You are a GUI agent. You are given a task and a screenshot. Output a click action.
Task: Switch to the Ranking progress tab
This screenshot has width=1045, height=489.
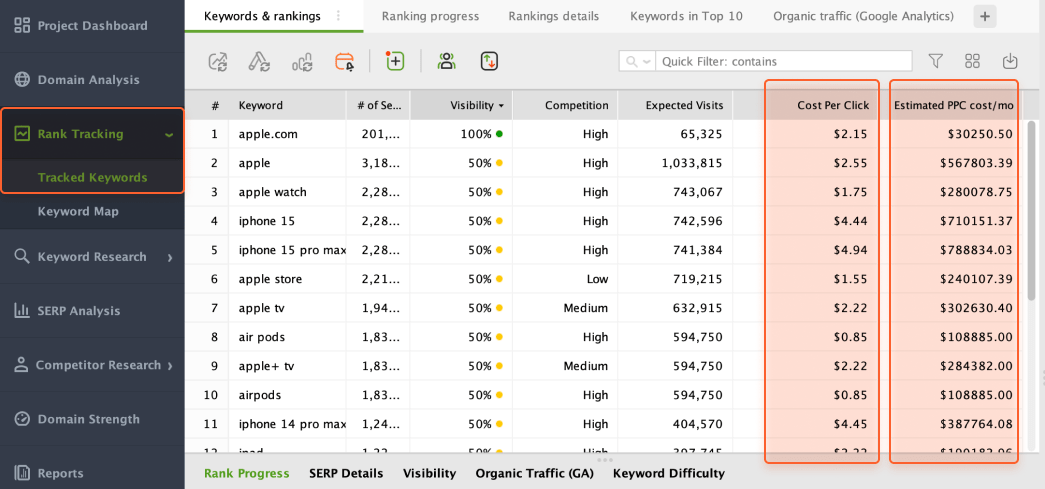pyautogui.click(x=431, y=16)
